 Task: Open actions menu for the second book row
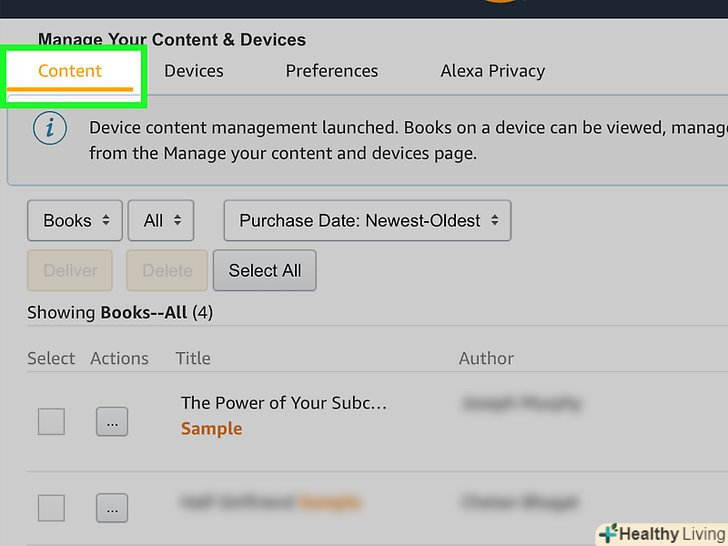(x=111, y=508)
